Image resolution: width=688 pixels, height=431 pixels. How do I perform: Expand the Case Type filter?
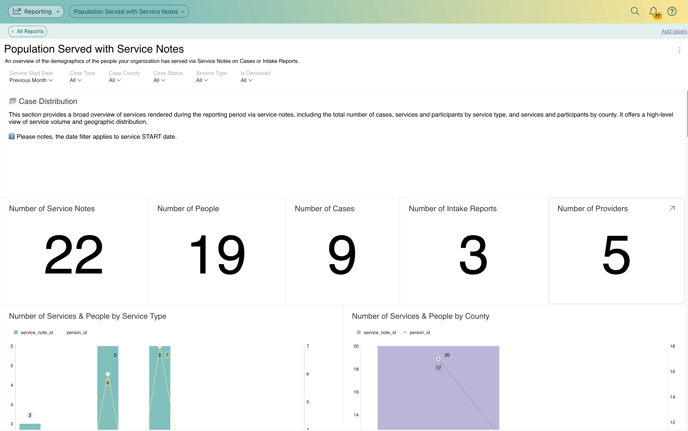pyautogui.click(x=76, y=80)
